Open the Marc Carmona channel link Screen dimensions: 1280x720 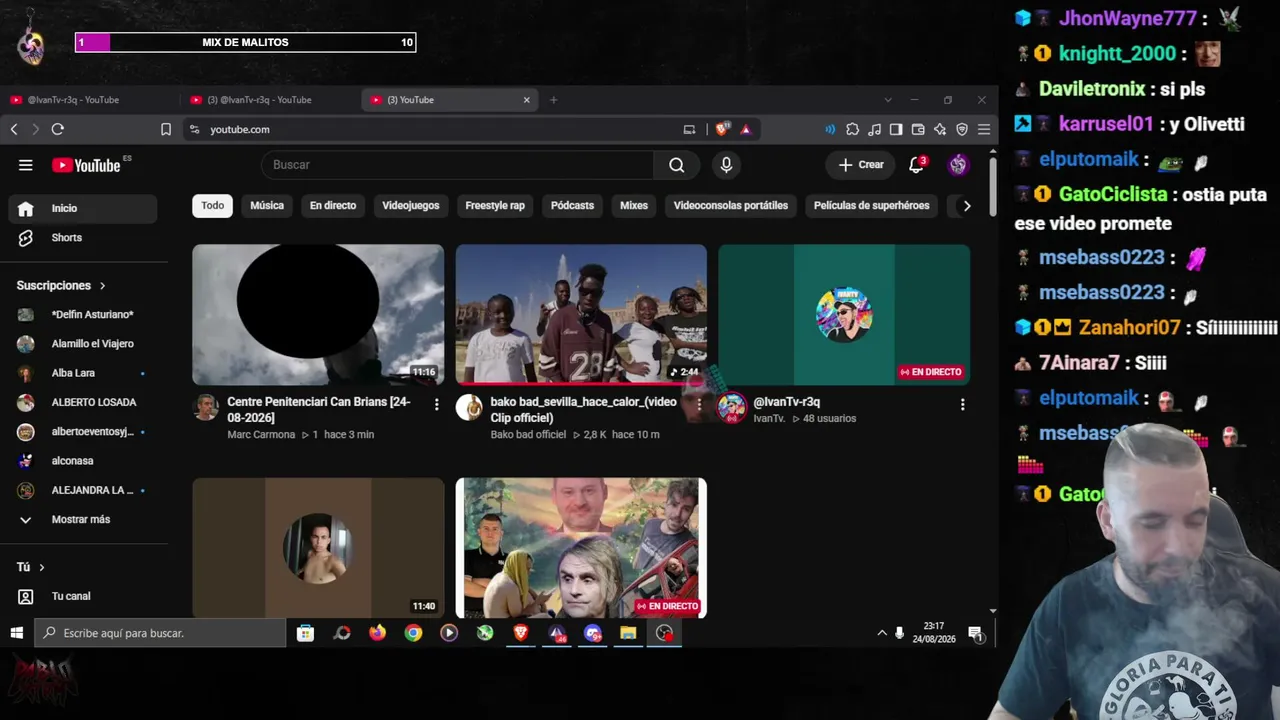coord(261,435)
